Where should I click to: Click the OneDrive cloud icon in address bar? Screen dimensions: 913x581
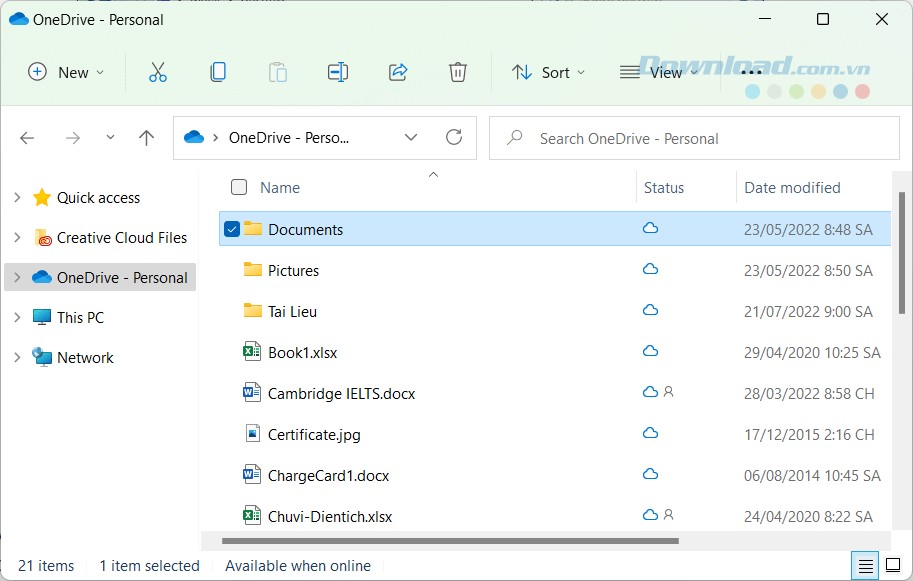[x=194, y=137]
